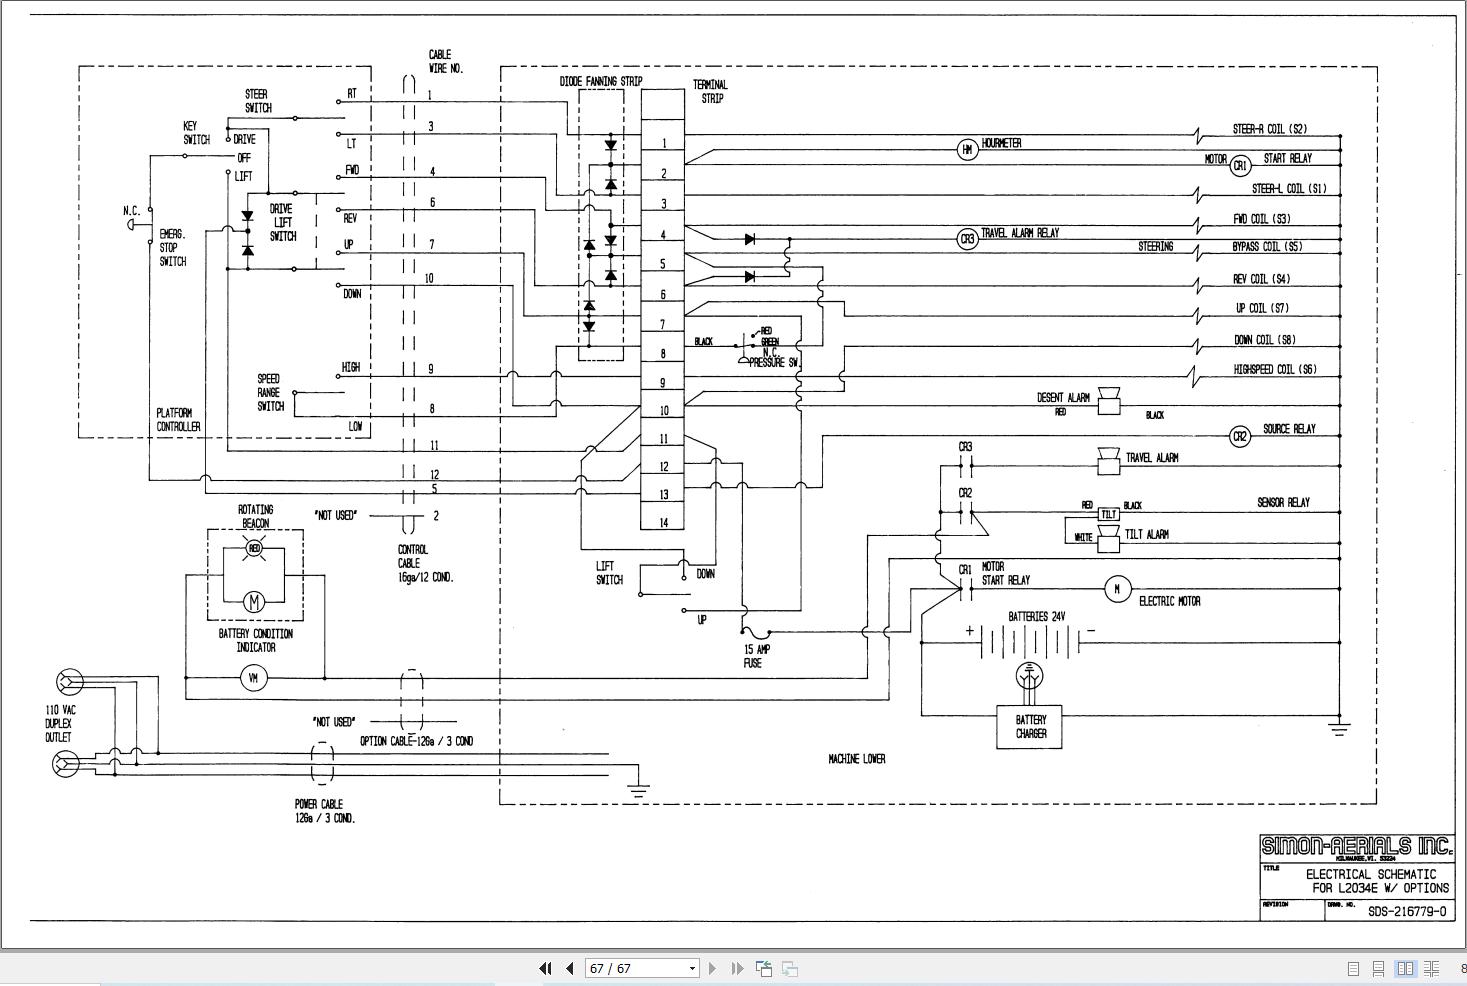Jump to the last page
The width and height of the screenshot is (1467, 986).
pos(737,968)
